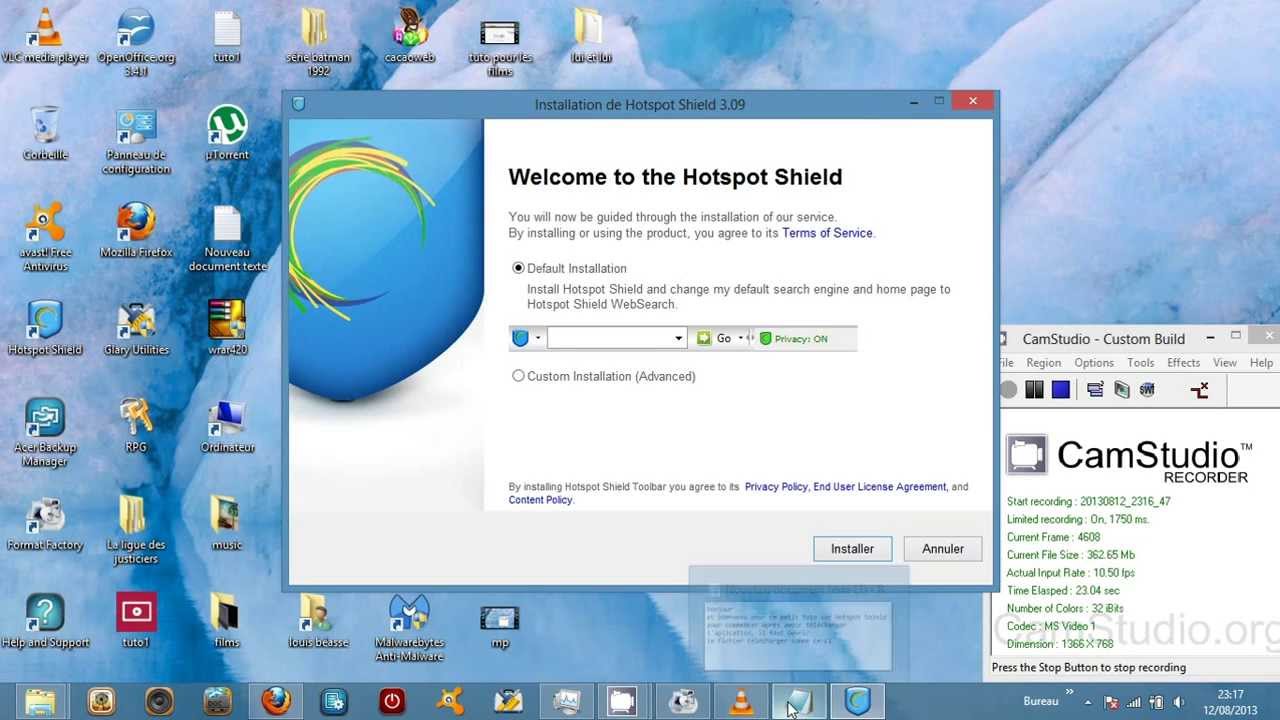This screenshot has height=720, width=1280.
Task: Click the red power icon in taskbar
Action: pos(392,701)
